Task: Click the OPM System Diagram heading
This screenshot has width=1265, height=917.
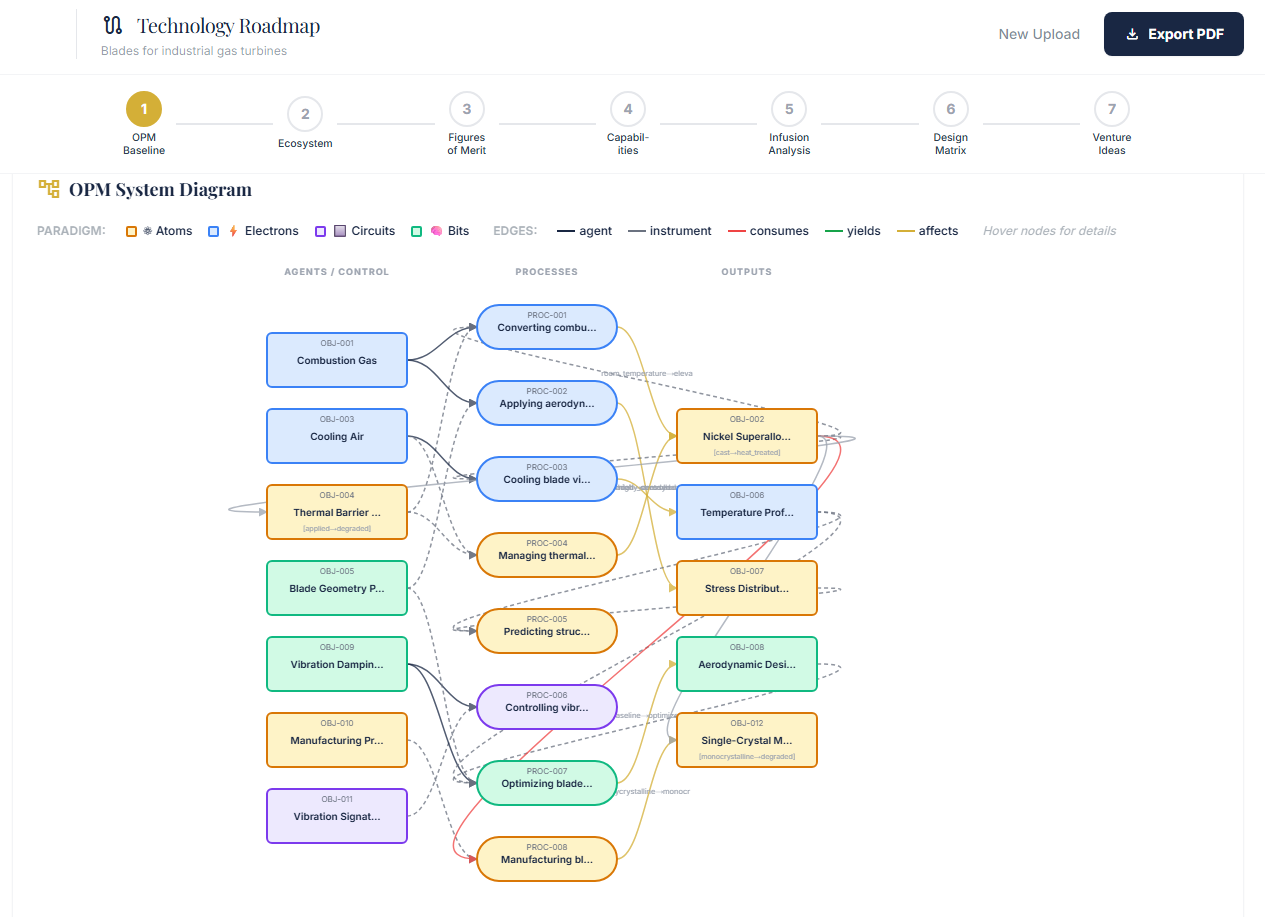Action: tap(160, 189)
